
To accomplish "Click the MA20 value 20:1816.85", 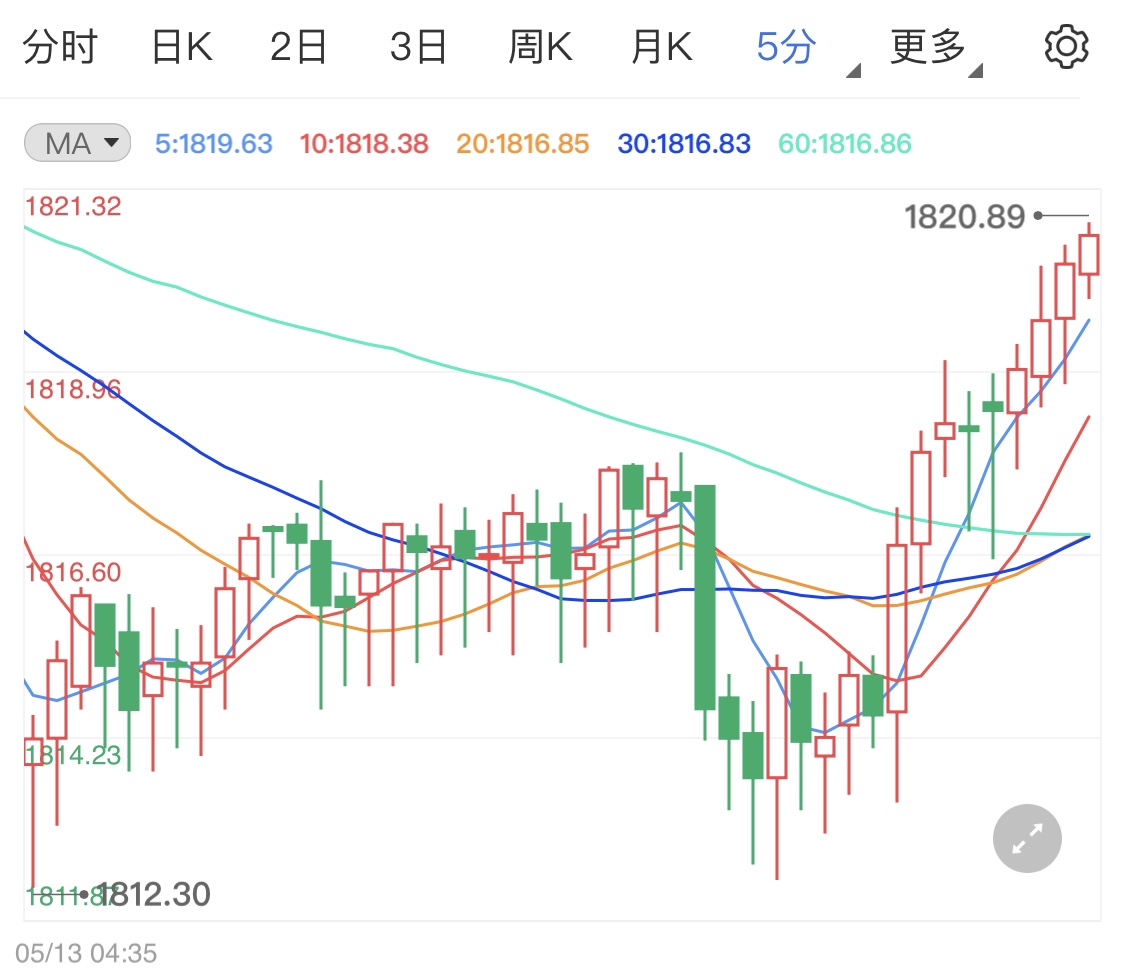I will [522, 144].
